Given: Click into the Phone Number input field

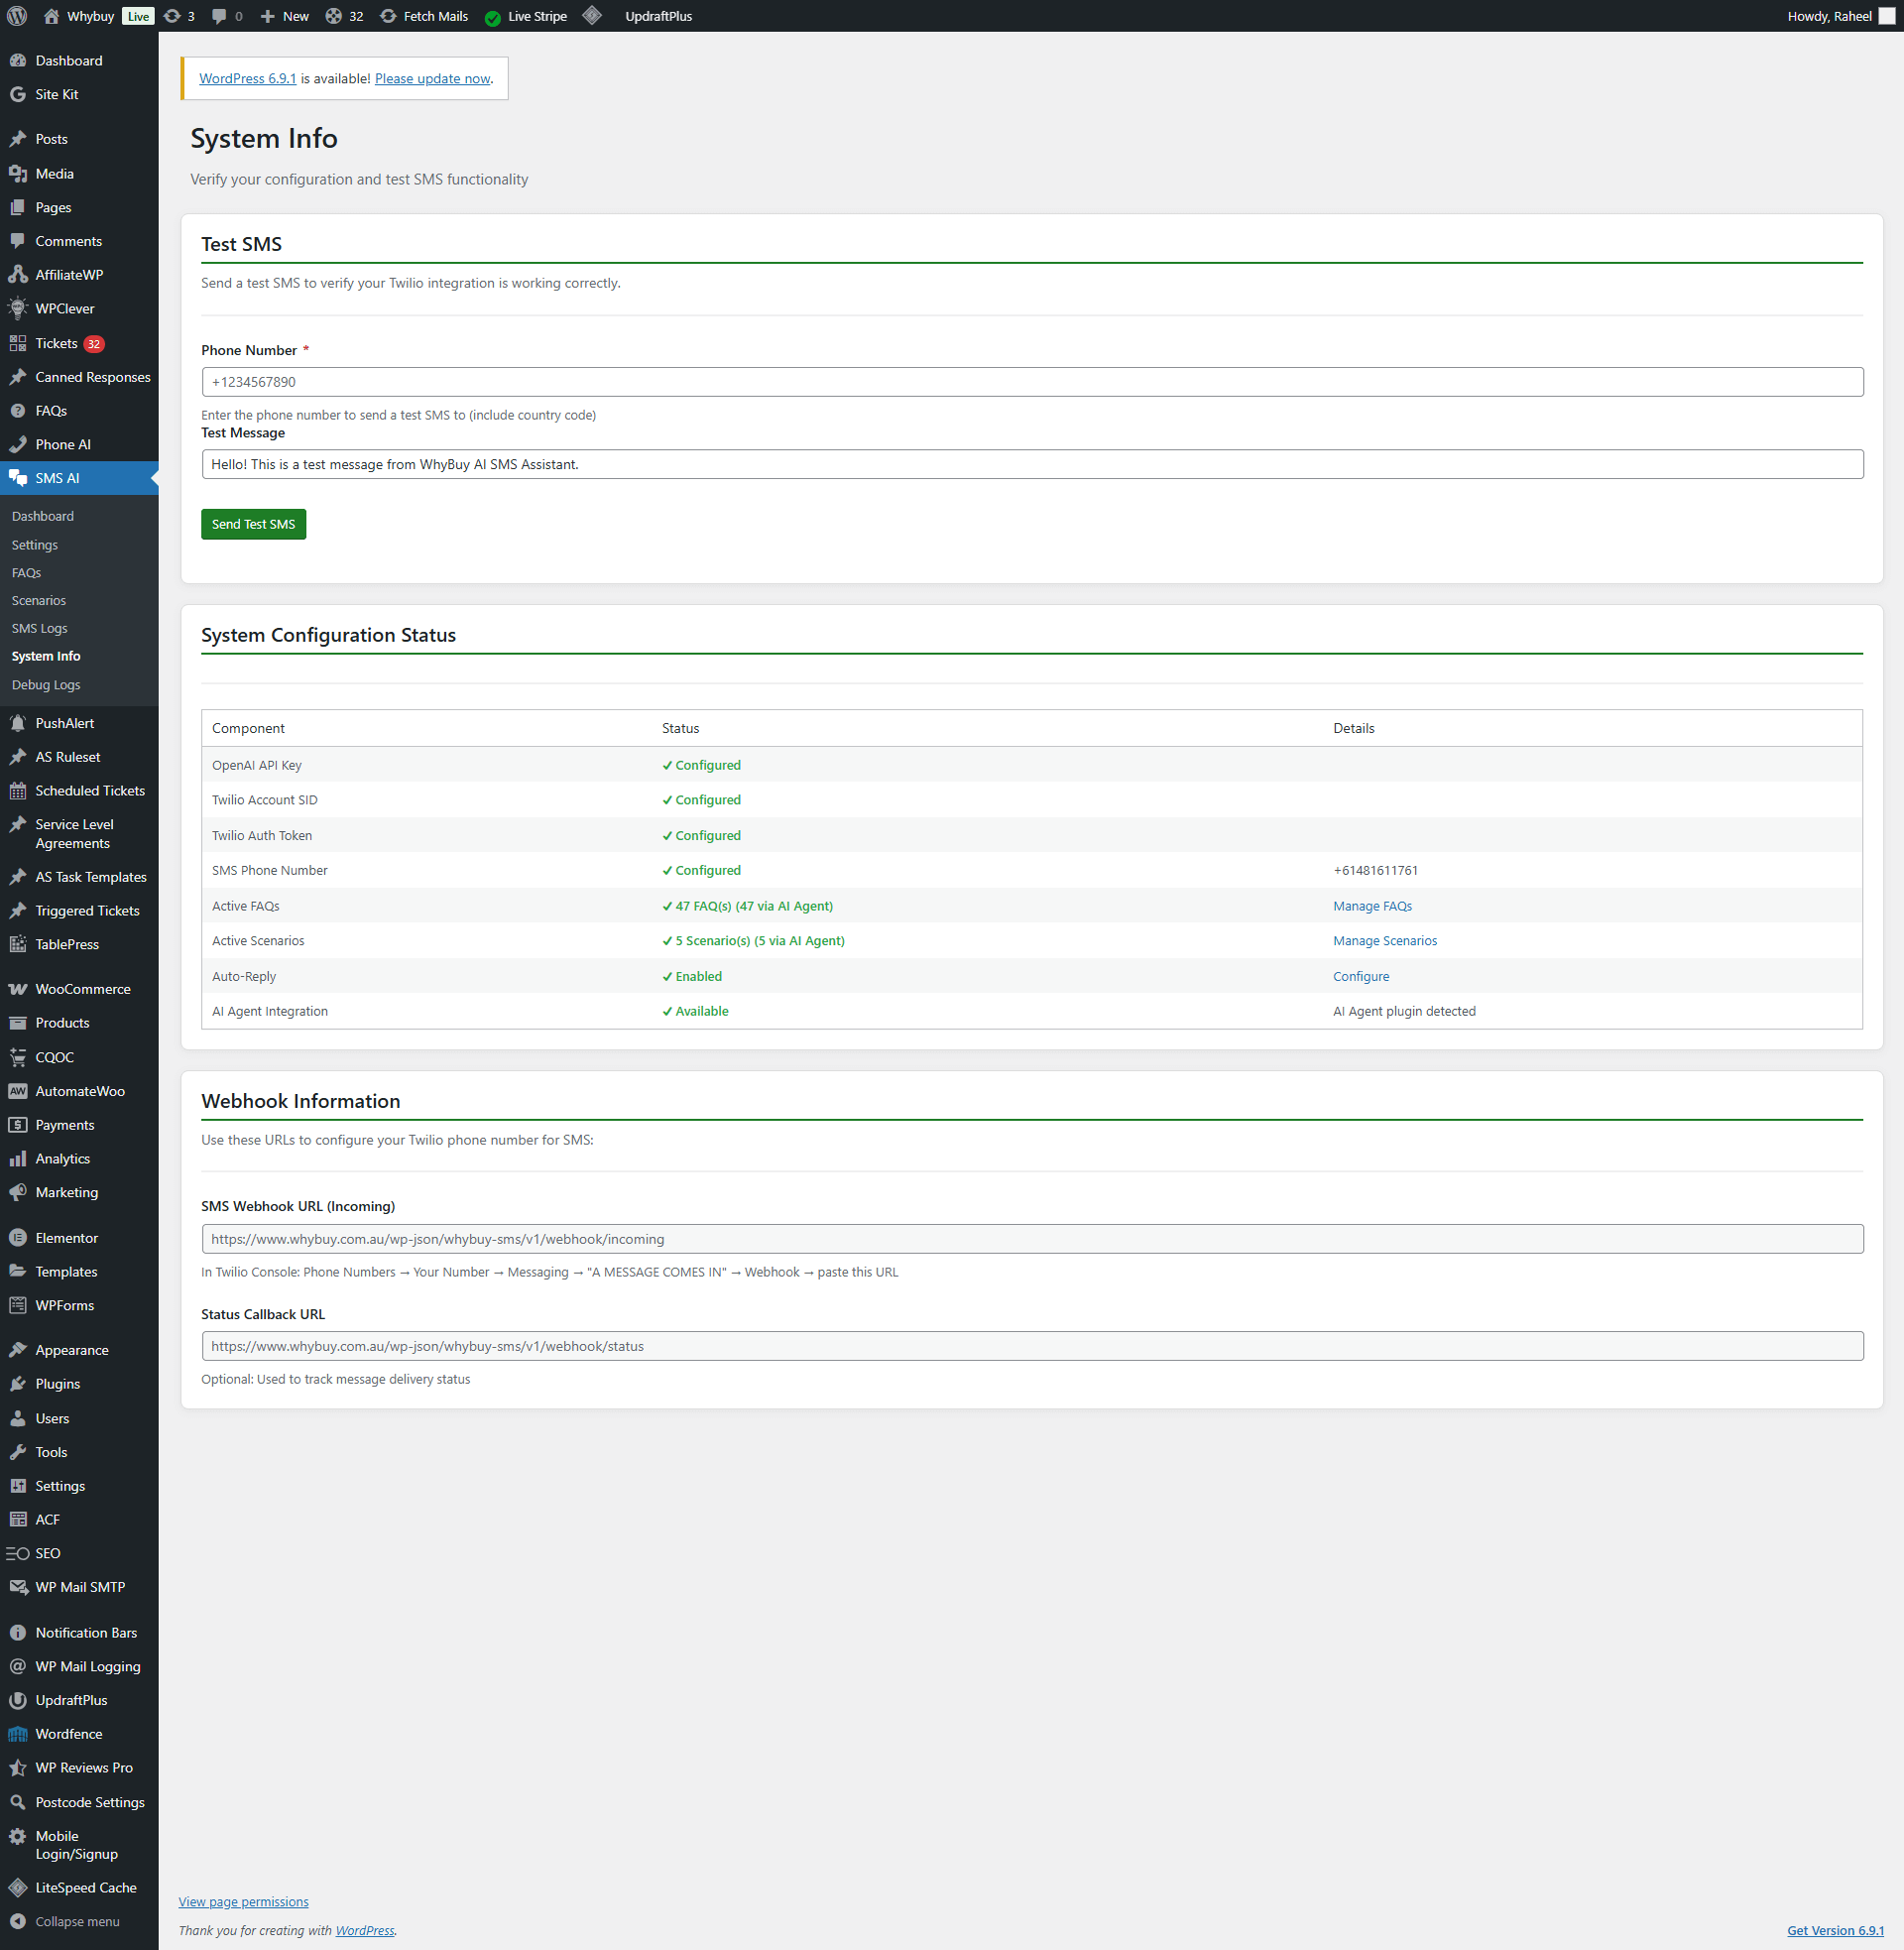Looking at the screenshot, I should 1031,382.
